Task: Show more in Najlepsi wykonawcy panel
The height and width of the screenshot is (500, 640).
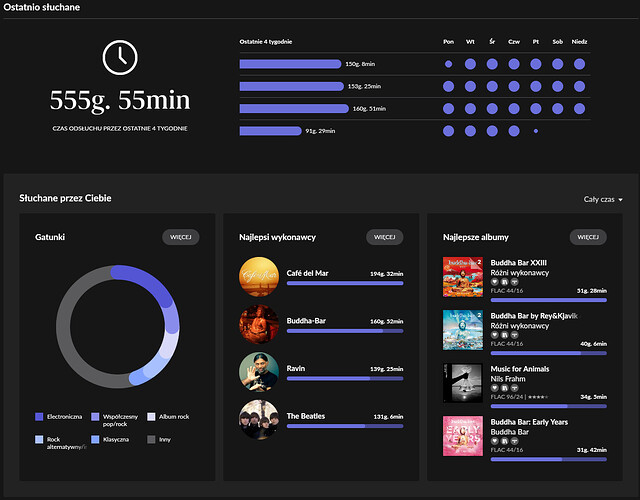Action: pyautogui.click(x=385, y=237)
